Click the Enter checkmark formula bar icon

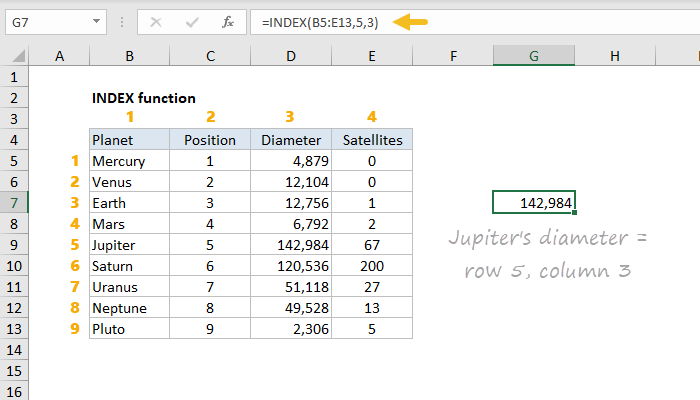click(x=192, y=22)
